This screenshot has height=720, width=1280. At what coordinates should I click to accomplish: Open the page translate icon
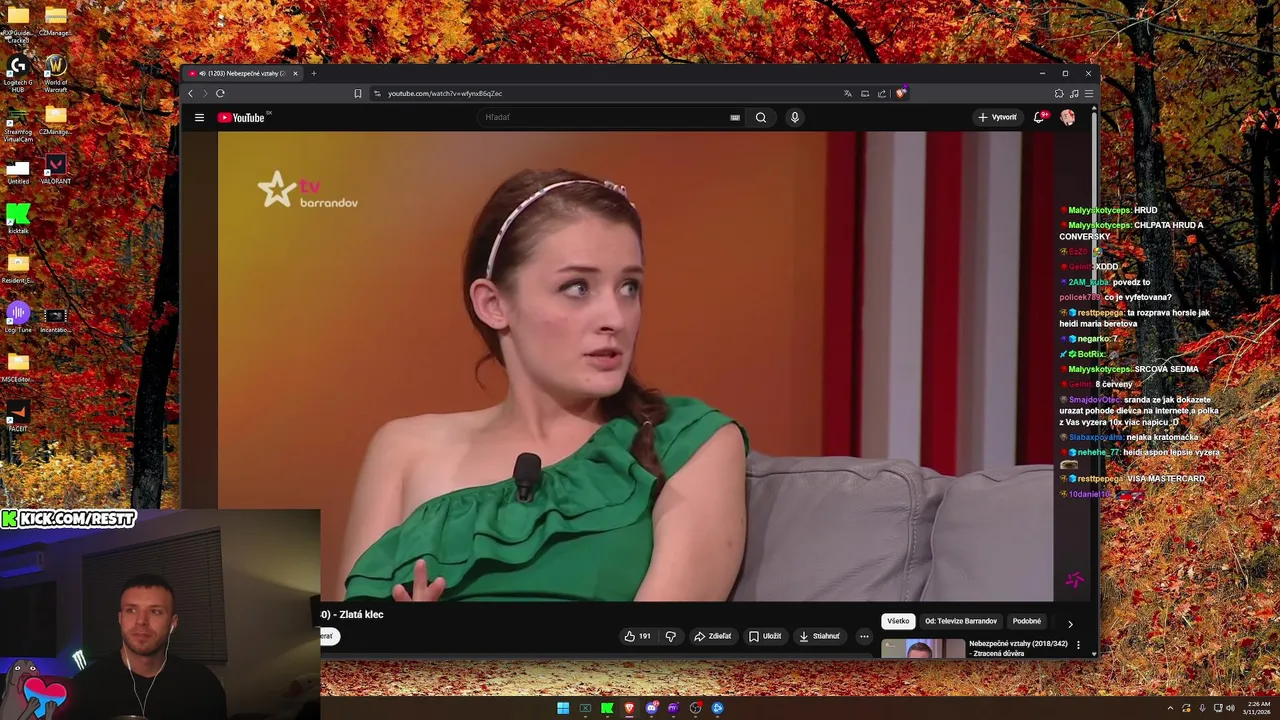click(848, 93)
